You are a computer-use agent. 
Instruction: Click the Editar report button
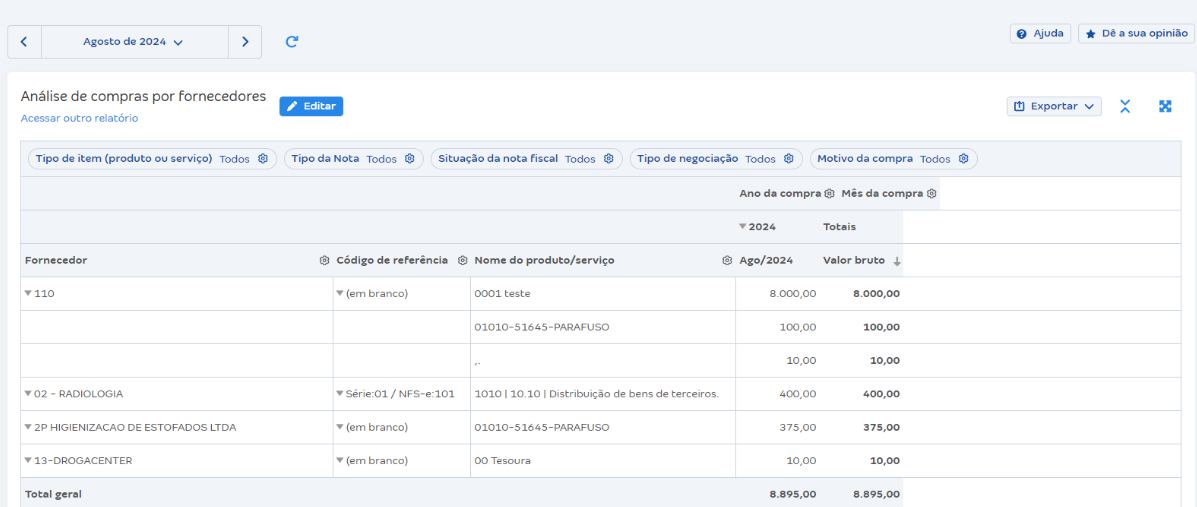pos(311,106)
